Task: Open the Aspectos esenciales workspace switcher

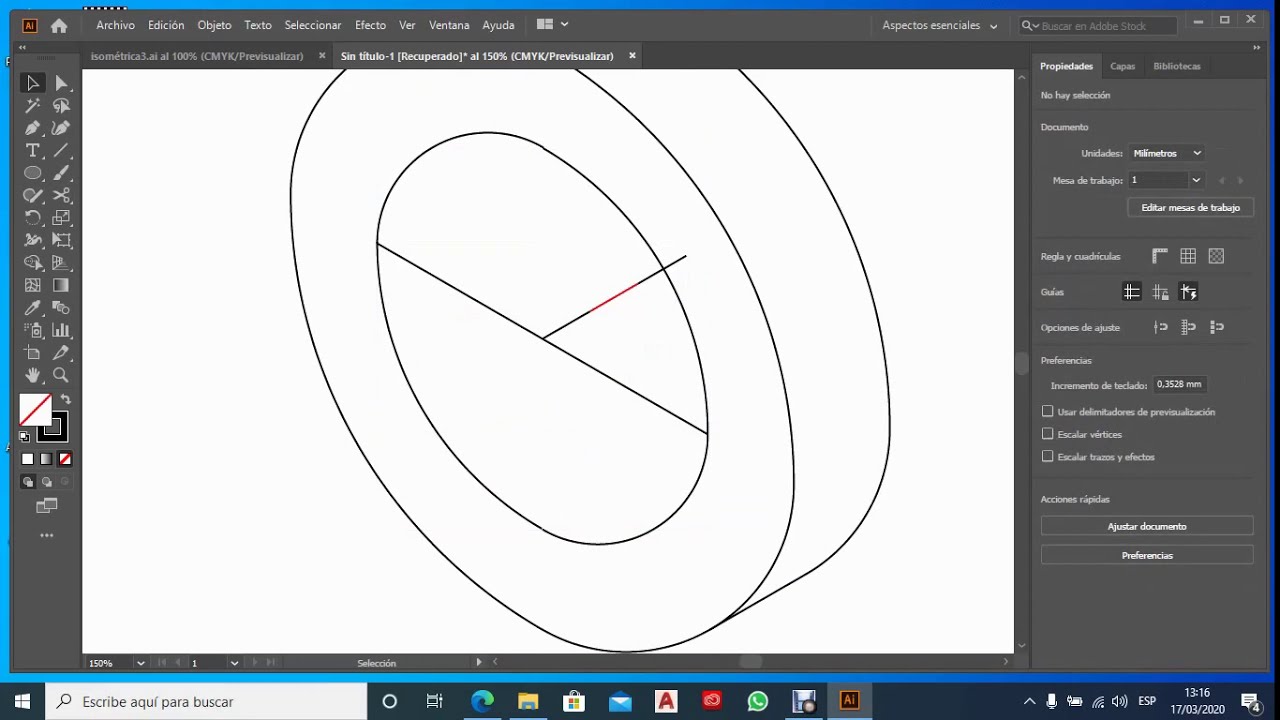Action: click(939, 26)
